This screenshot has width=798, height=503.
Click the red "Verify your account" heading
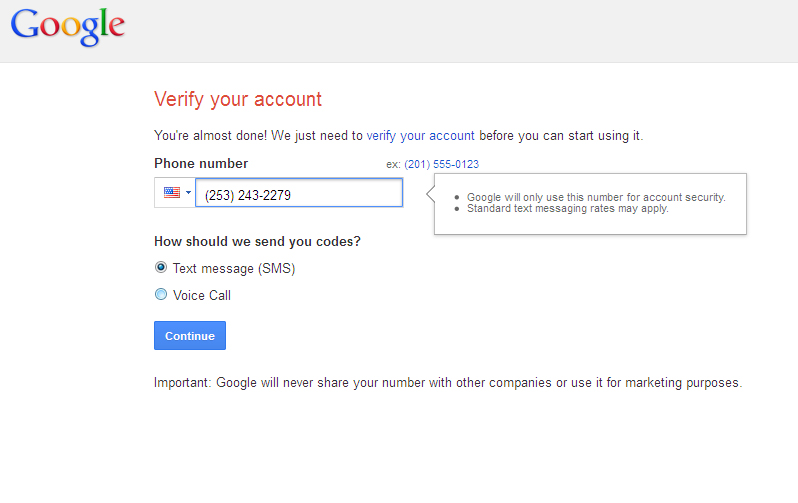(x=238, y=99)
